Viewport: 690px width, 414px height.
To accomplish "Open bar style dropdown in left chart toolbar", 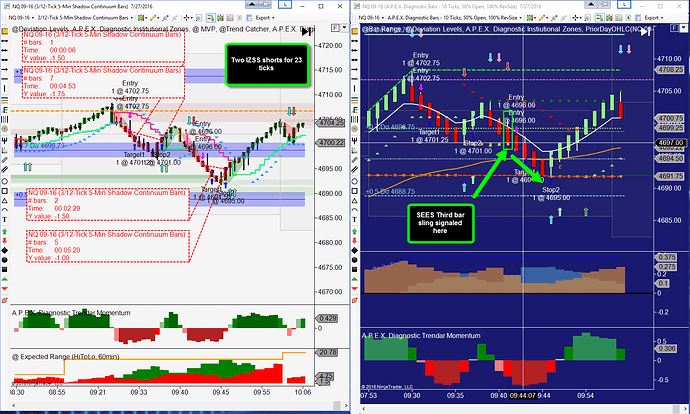I will pyautogui.click(x=143, y=18).
